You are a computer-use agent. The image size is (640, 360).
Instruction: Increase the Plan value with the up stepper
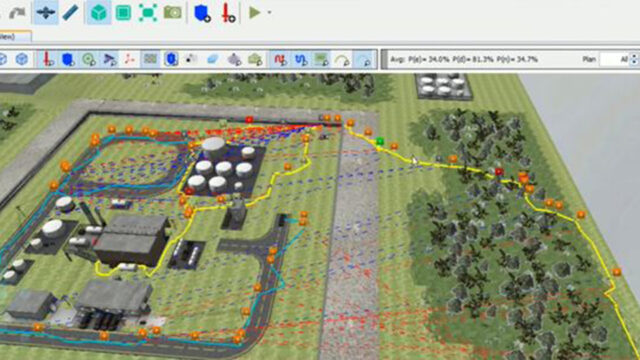coord(634,56)
